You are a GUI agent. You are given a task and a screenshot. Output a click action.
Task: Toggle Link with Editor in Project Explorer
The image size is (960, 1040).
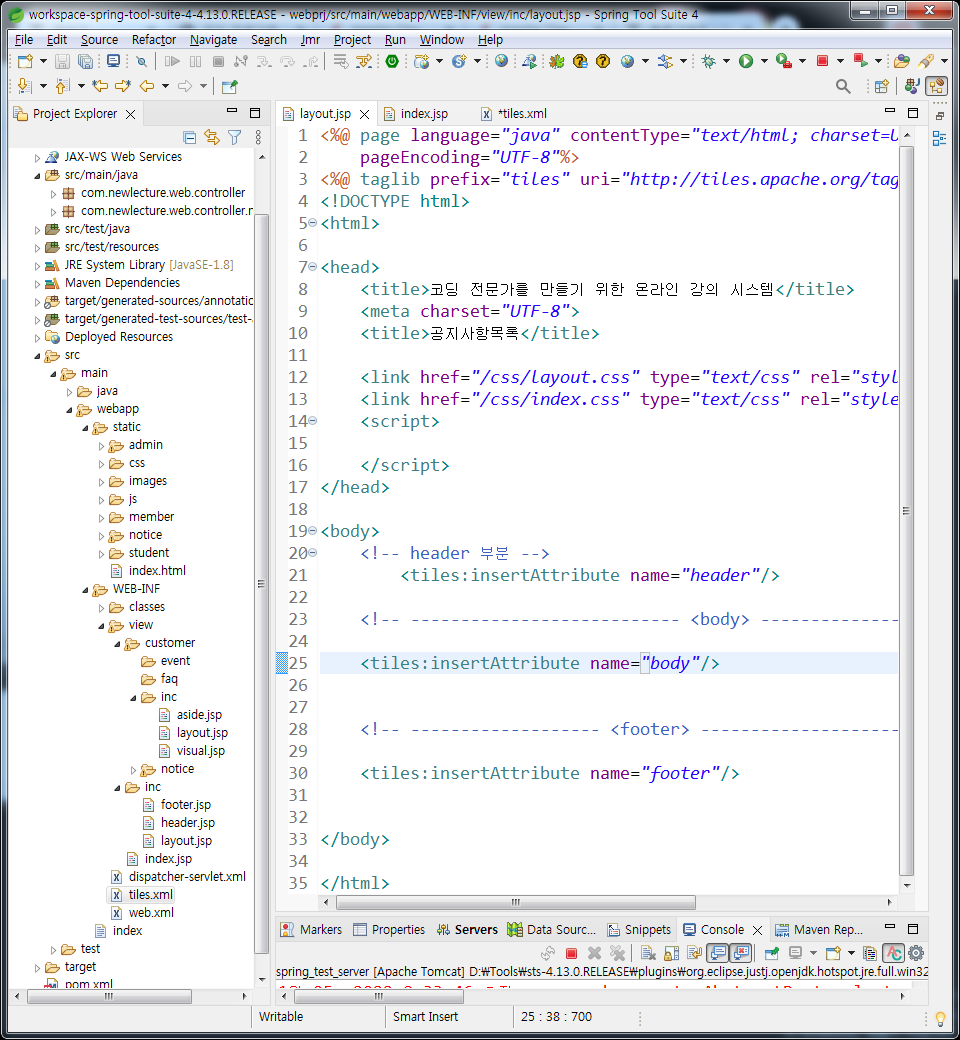pyautogui.click(x=212, y=137)
